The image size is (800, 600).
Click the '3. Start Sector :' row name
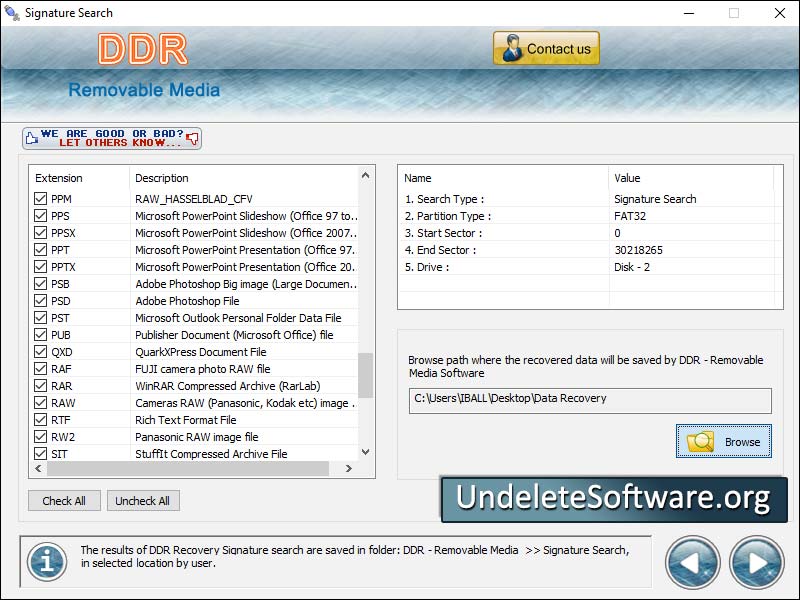pyautogui.click(x=443, y=233)
